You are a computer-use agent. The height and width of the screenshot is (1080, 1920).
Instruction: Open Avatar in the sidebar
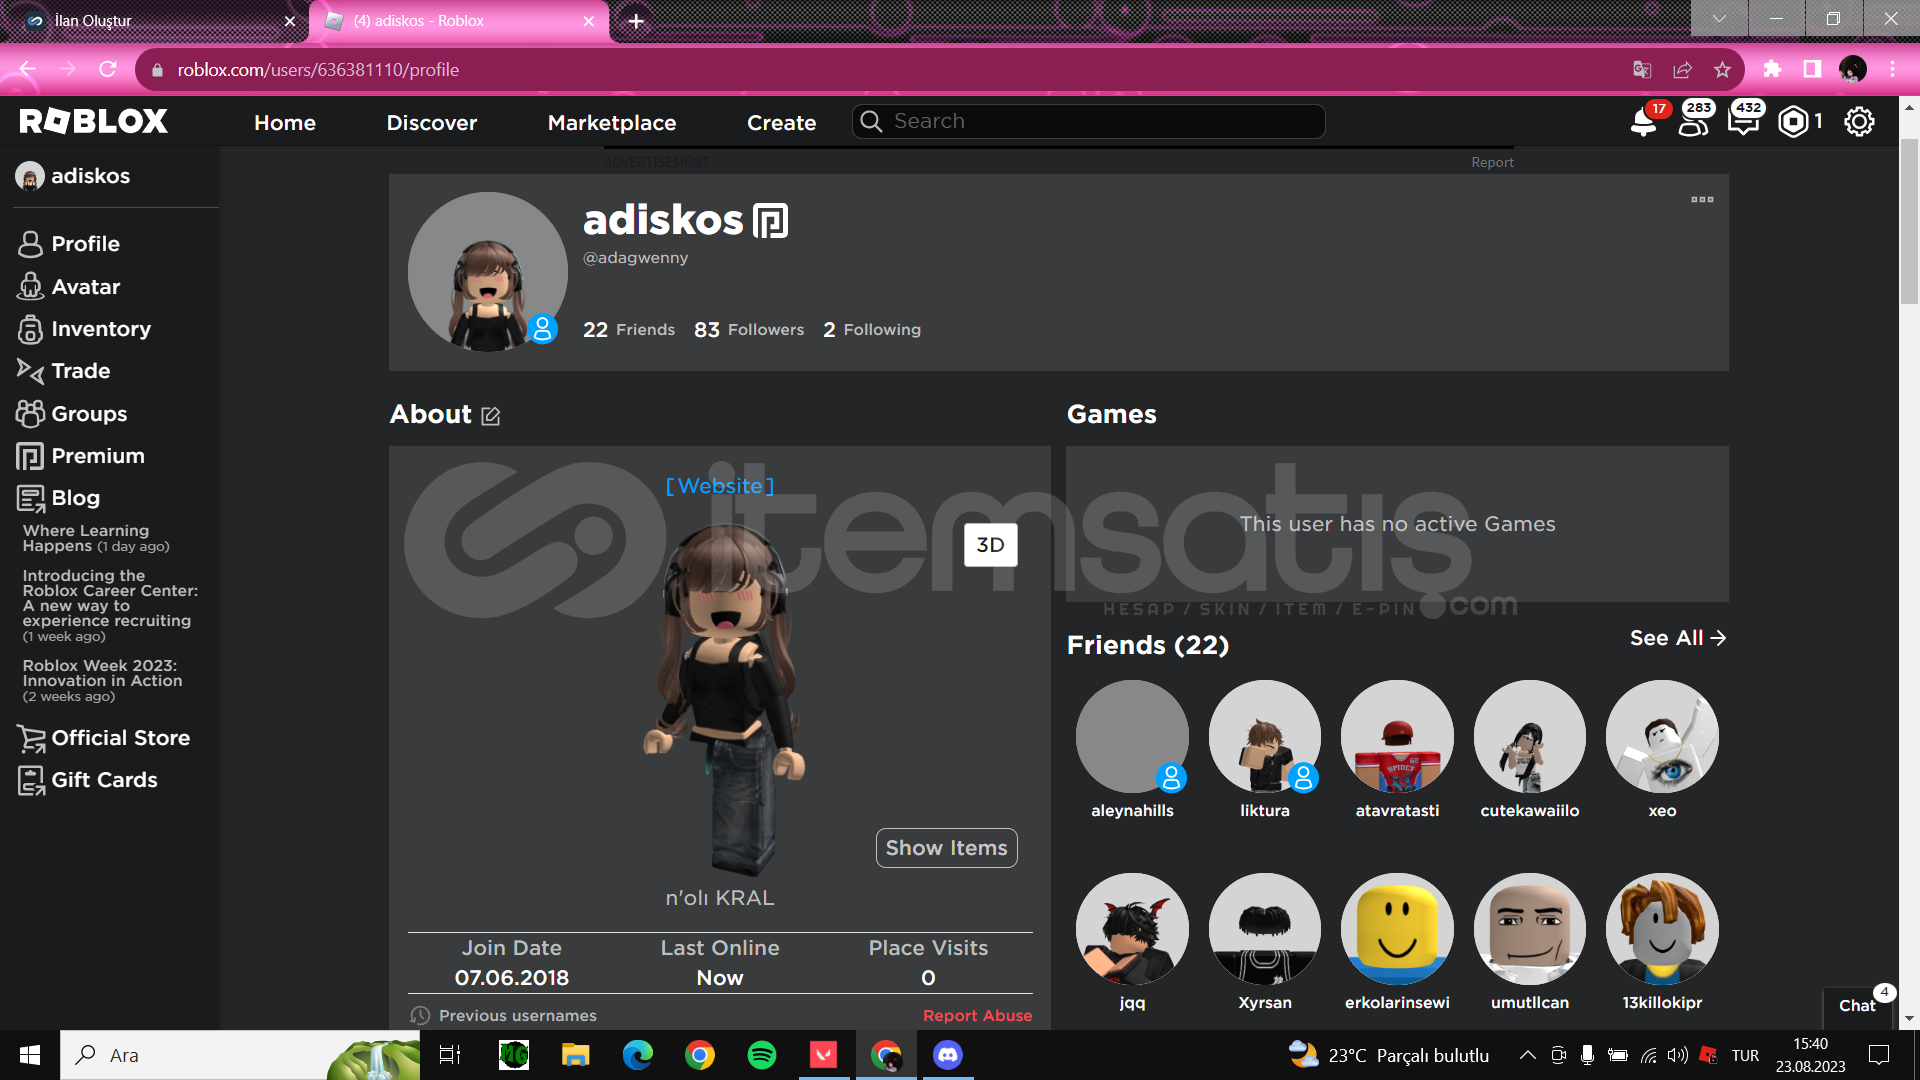[x=86, y=287]
